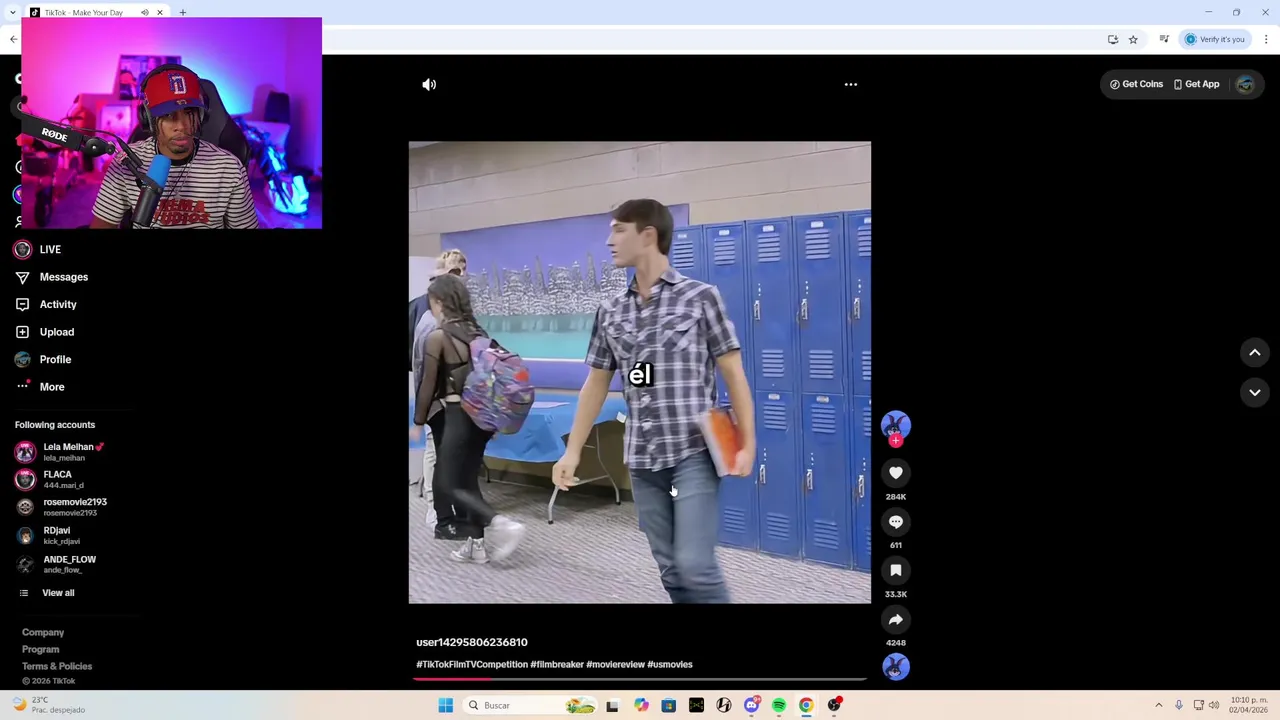Open LIVE in the sidebar
This screenshot has width=1280, height=720.
tap(38, 249)
